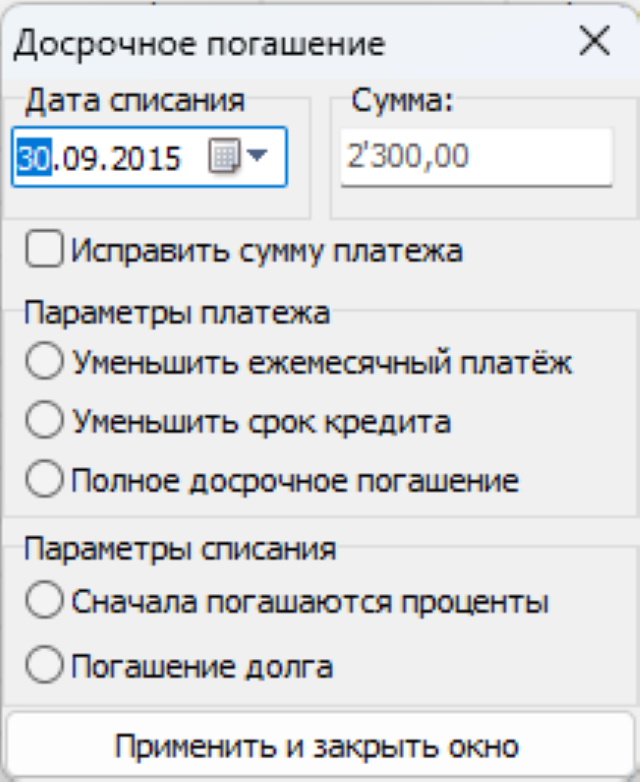Choose the Уменьшить срок кредита radio button
The height and width of the screenshot is (782, 640).
(x=45, y=420)
